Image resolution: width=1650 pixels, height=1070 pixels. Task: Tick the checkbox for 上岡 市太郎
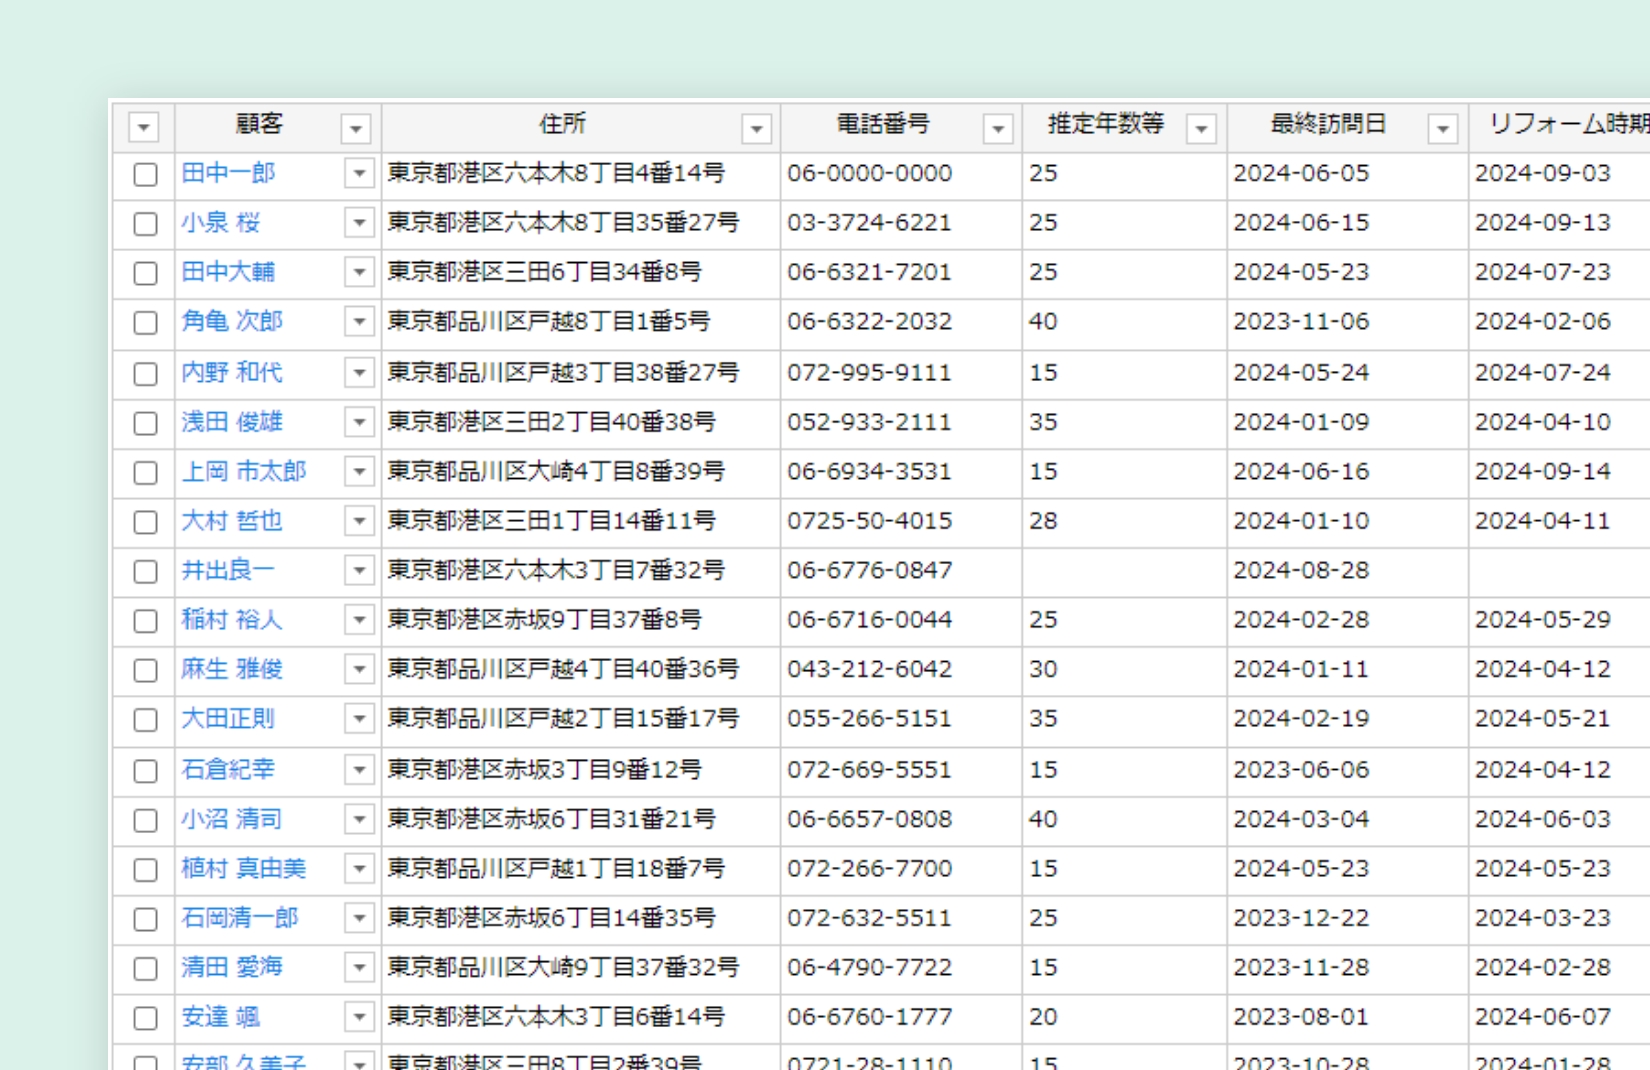point(145,472)
